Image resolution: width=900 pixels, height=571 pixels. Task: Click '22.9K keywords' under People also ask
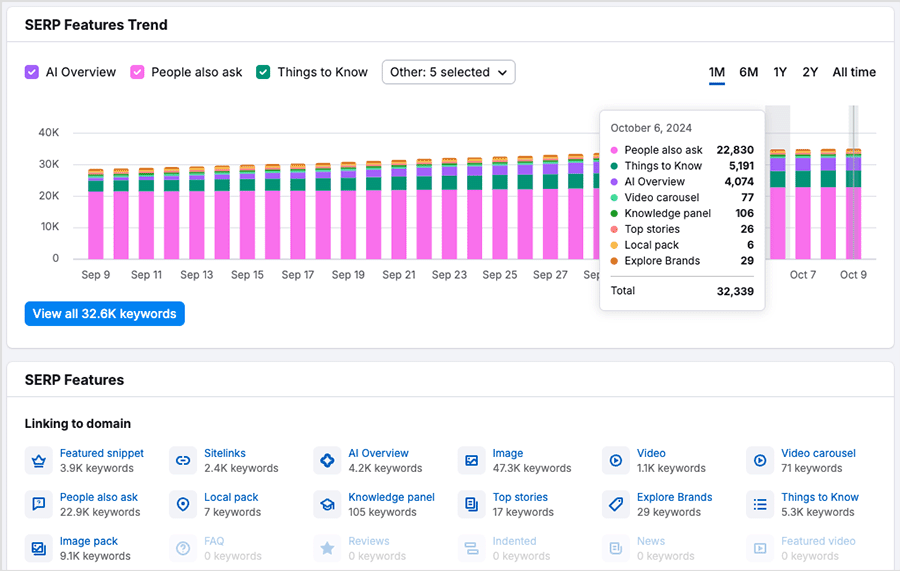pos(100,512)
